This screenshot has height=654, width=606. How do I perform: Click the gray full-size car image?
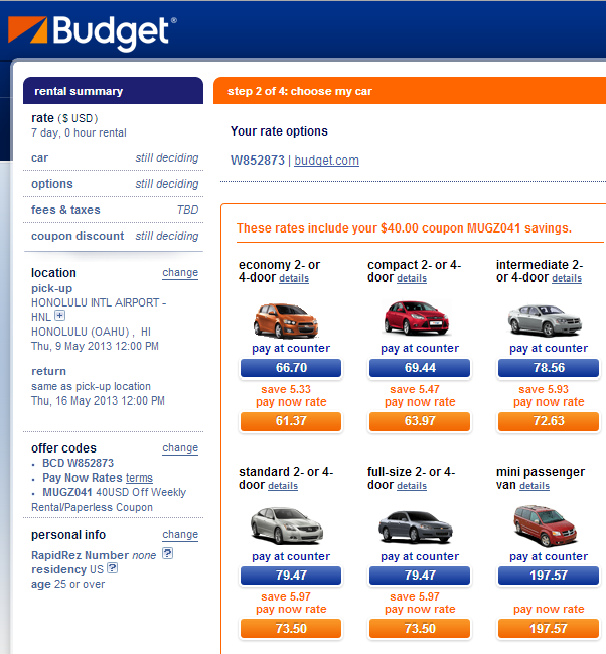415,526
